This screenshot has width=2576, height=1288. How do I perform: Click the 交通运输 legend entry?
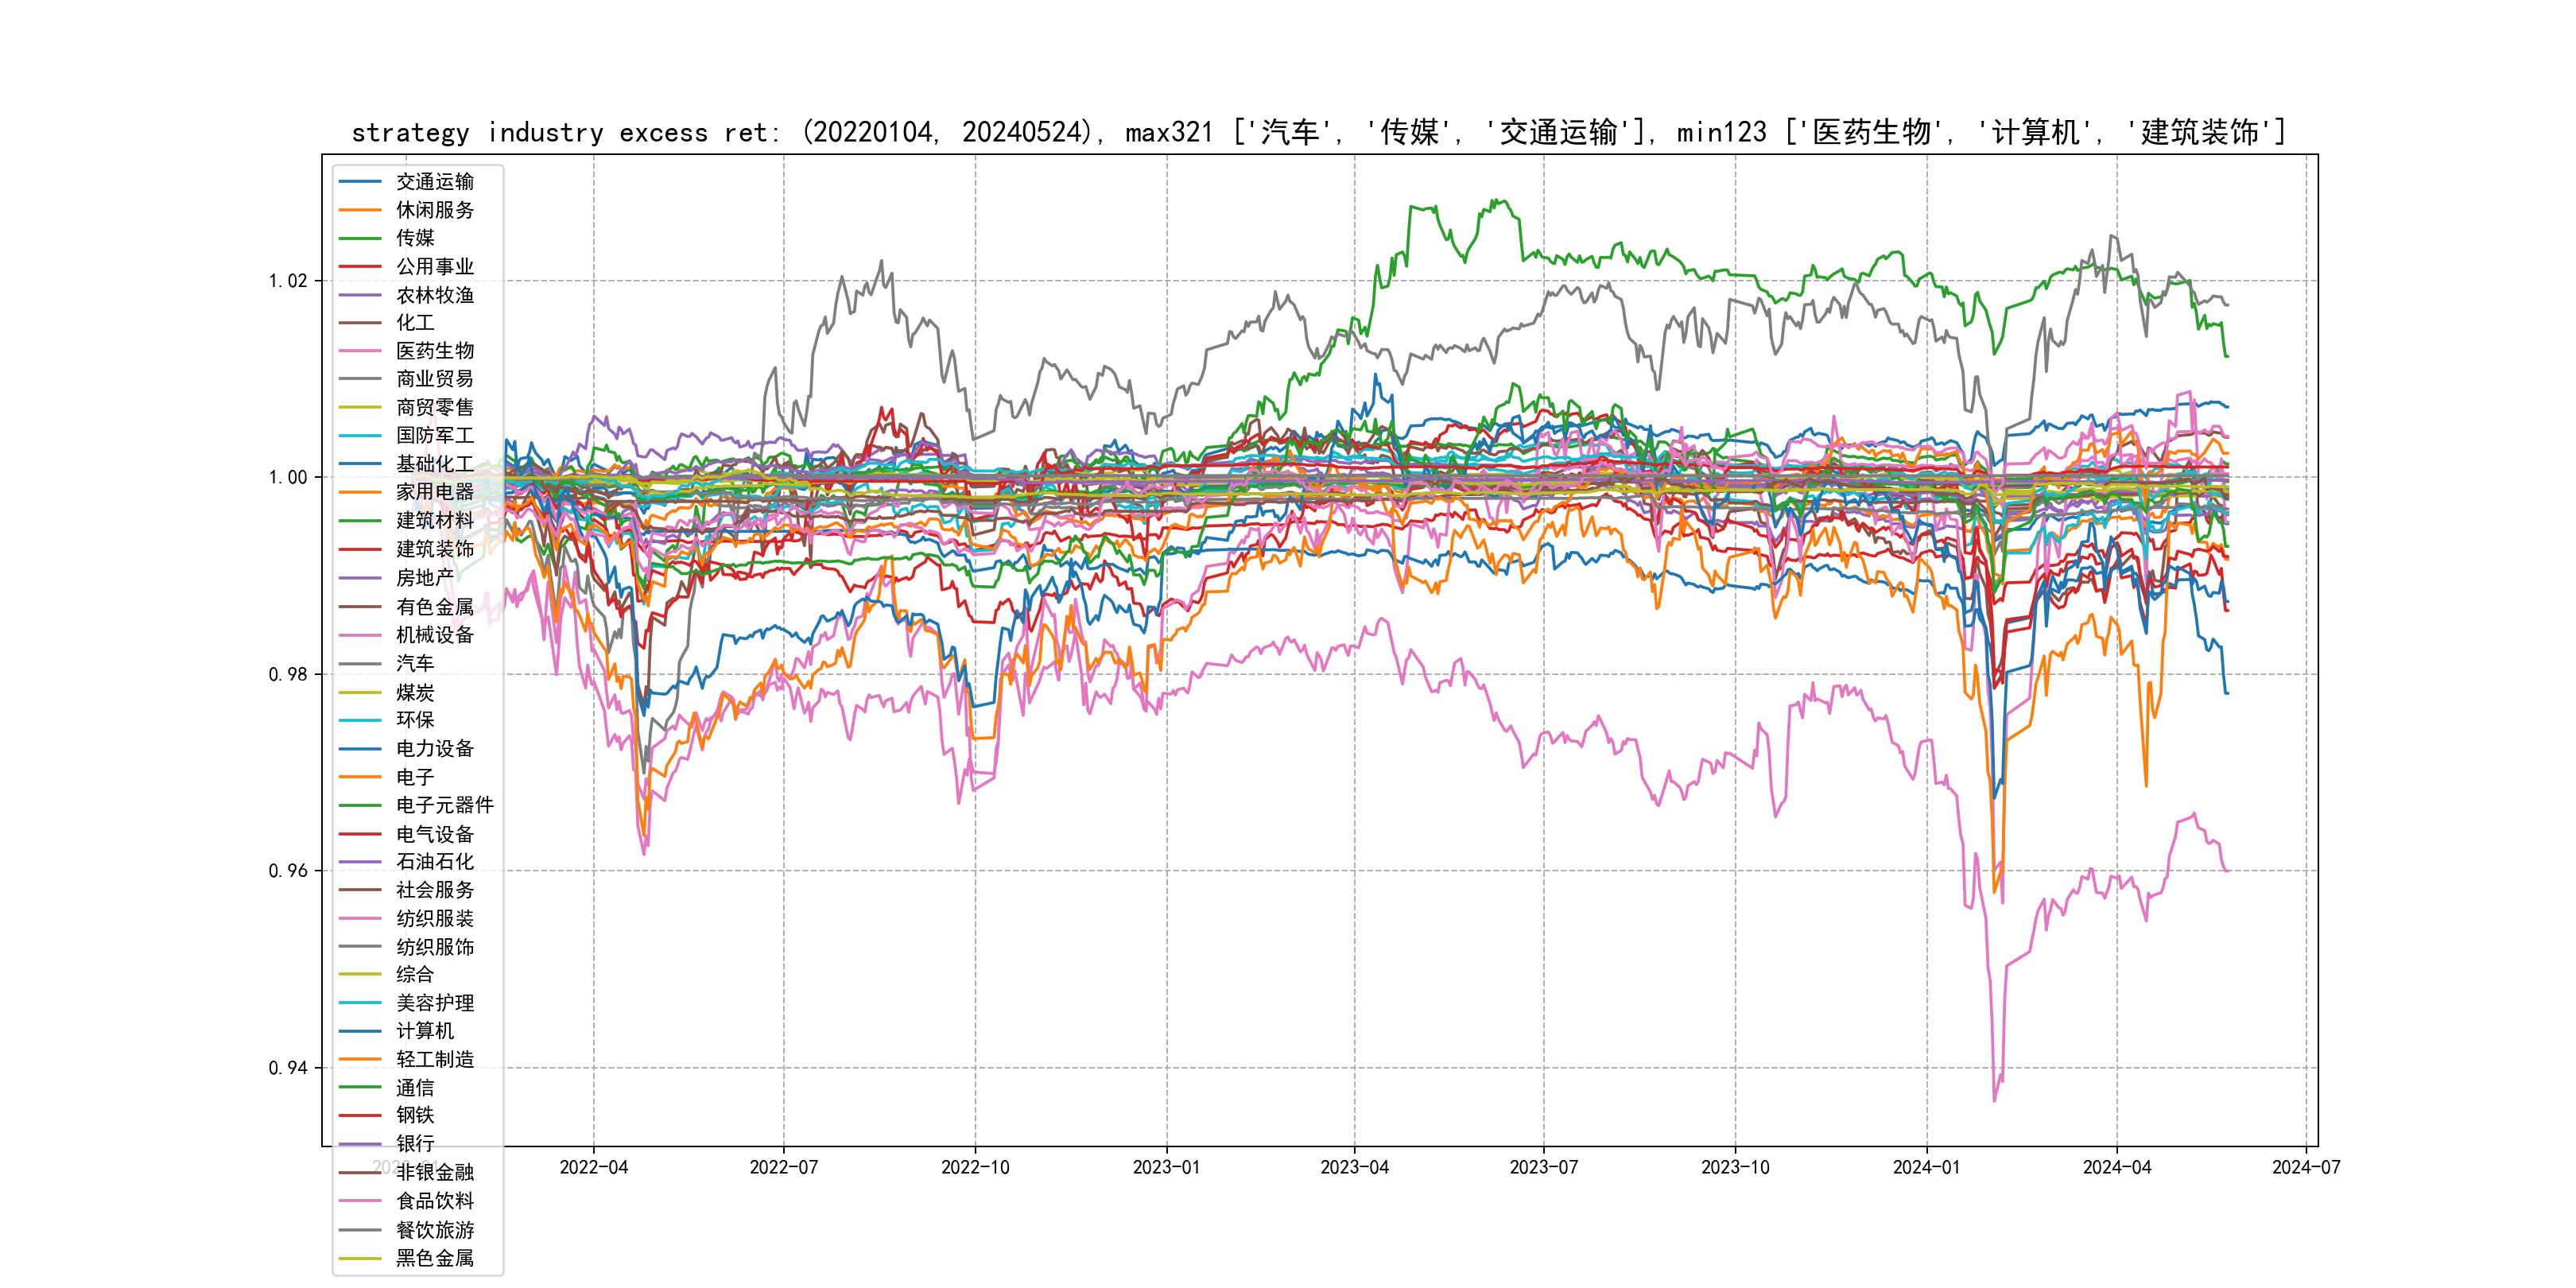[434, 181]
